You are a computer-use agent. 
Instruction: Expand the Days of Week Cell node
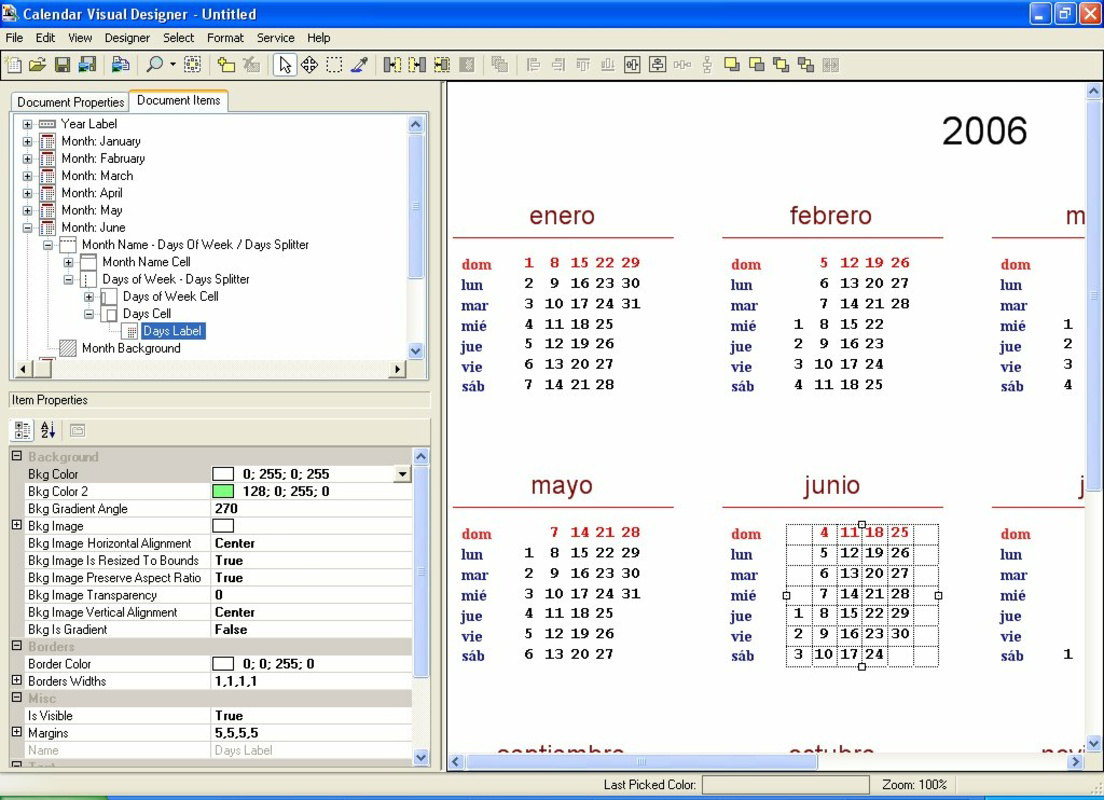pos(89,296)
